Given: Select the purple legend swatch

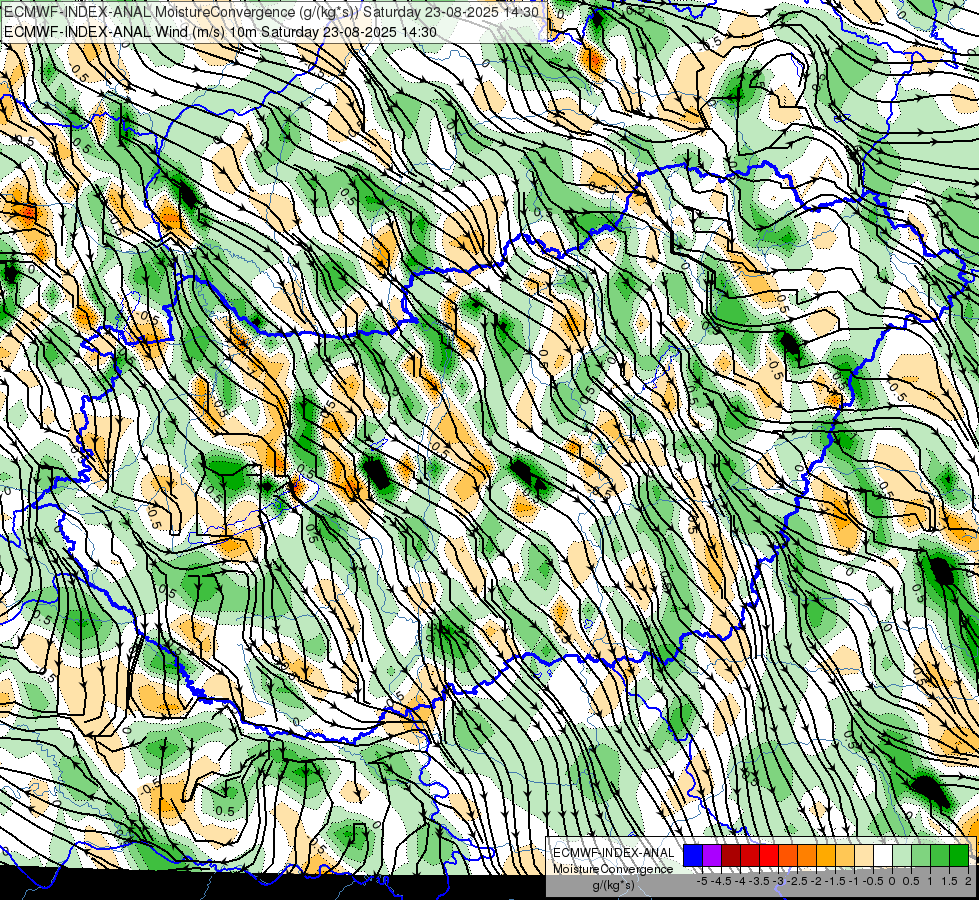Looking at the screenshot, I should (x=712, y=855).
